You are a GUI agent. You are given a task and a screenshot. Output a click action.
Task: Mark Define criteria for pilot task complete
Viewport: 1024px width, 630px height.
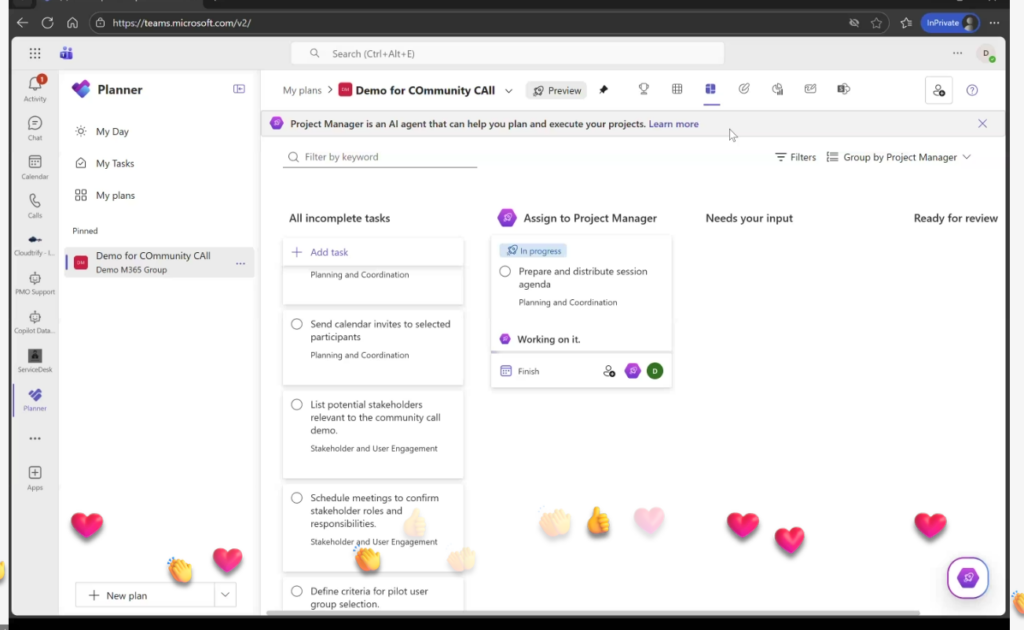tap(296, 591)
